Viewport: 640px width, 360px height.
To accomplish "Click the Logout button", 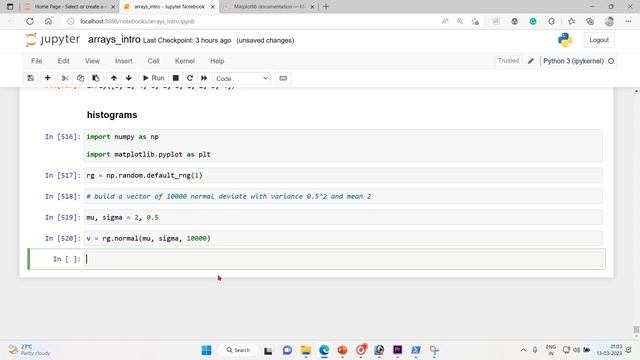I will point(599,40).
